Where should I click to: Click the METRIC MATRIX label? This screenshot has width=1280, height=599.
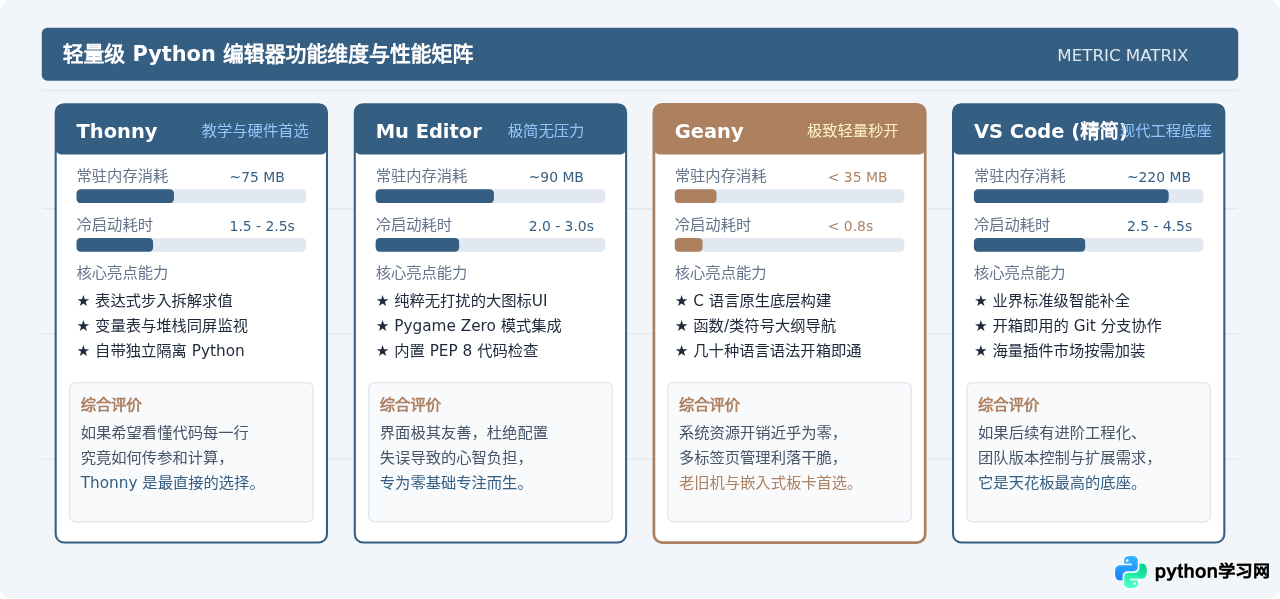coord(1122,55)
